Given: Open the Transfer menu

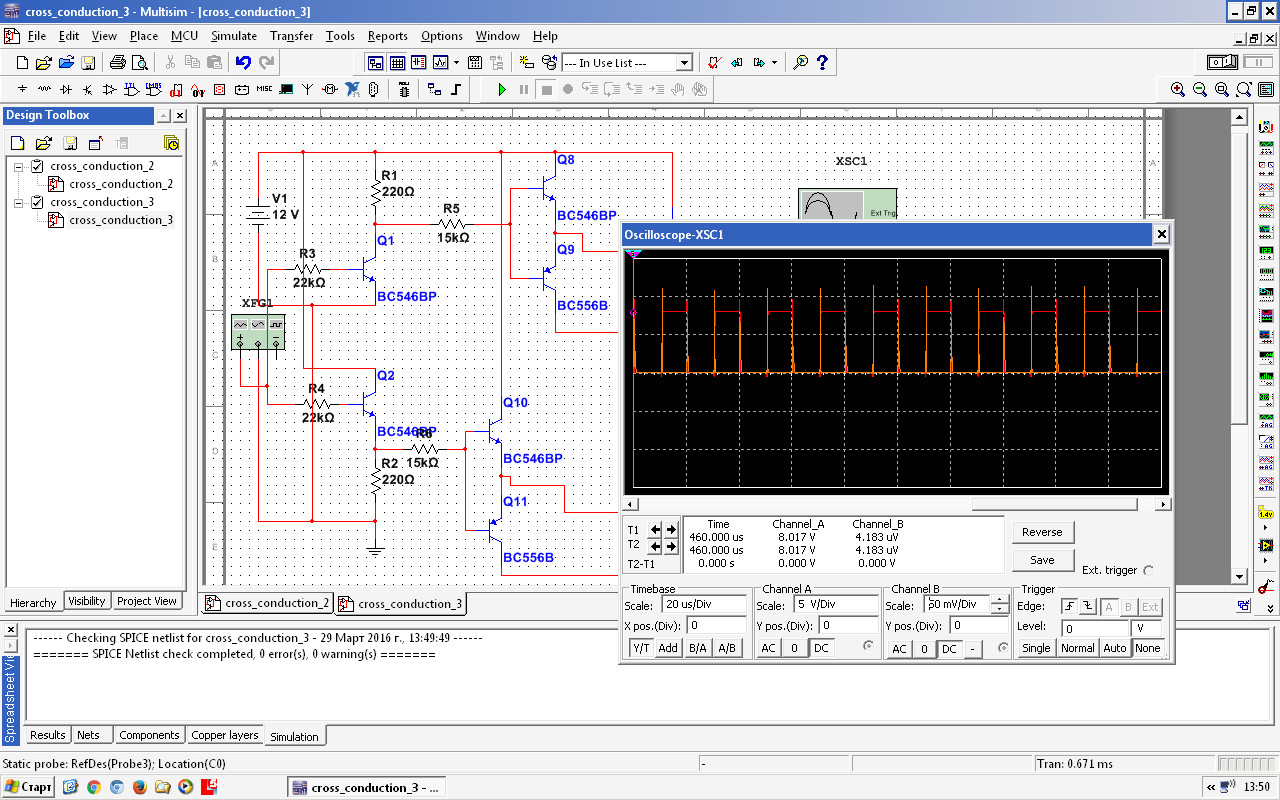Looking at the screenshot, I should pyautogui.click(x=291, y=36).
